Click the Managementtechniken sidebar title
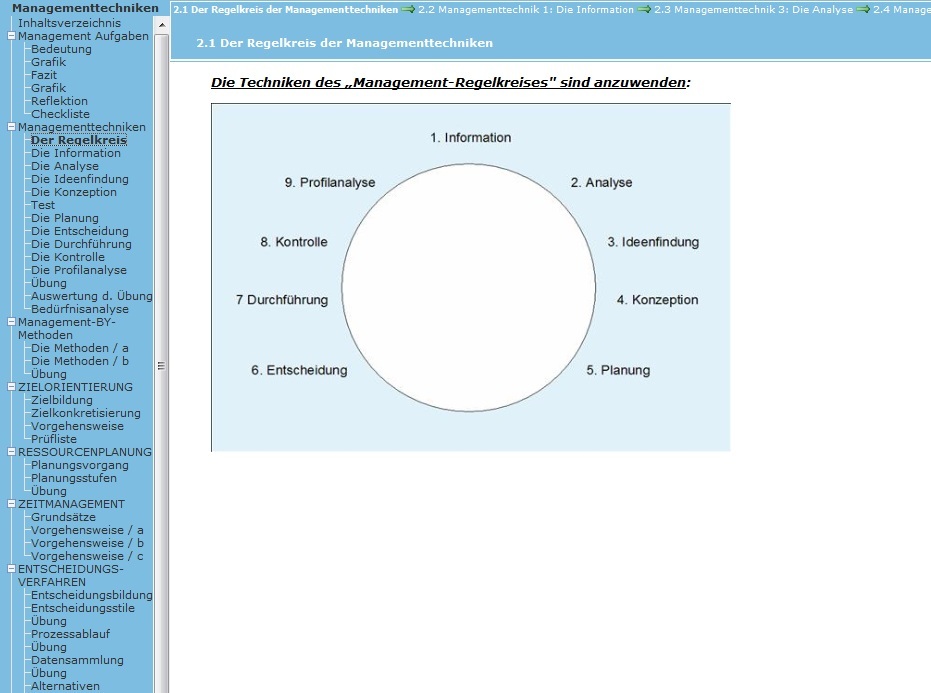Screen dimensions: 931x693 [x=86, y=8]
